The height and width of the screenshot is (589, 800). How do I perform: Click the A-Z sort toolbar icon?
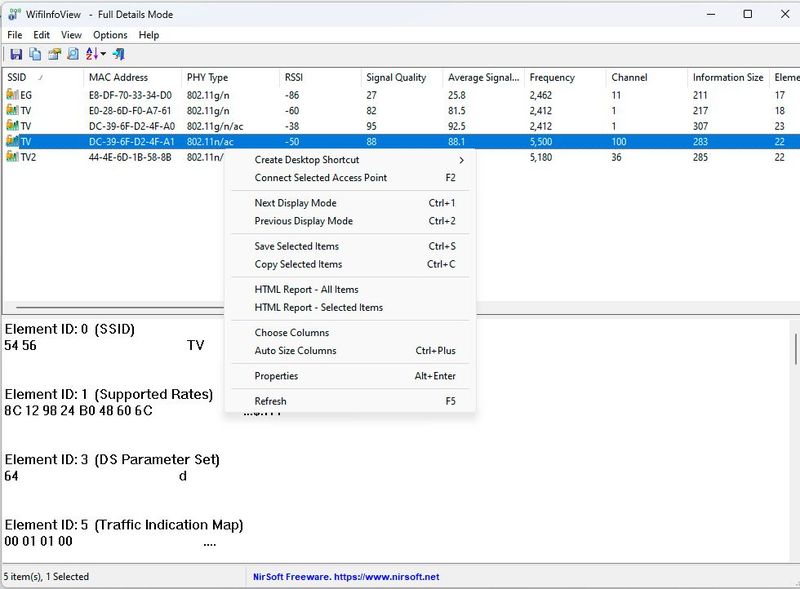pyautogui.click(x=92, y=54)
